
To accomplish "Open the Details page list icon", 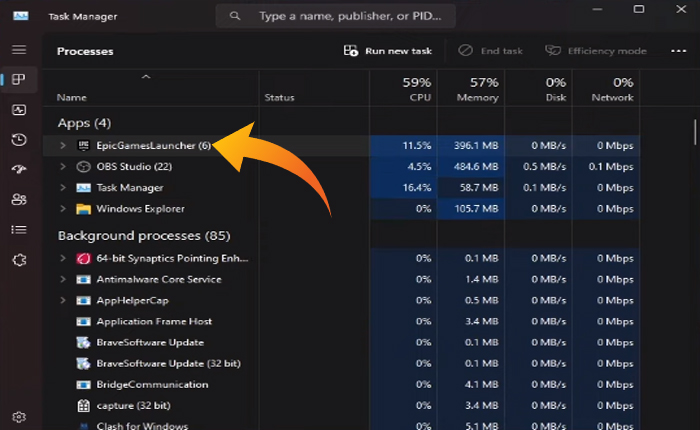I will coord(19,230).
